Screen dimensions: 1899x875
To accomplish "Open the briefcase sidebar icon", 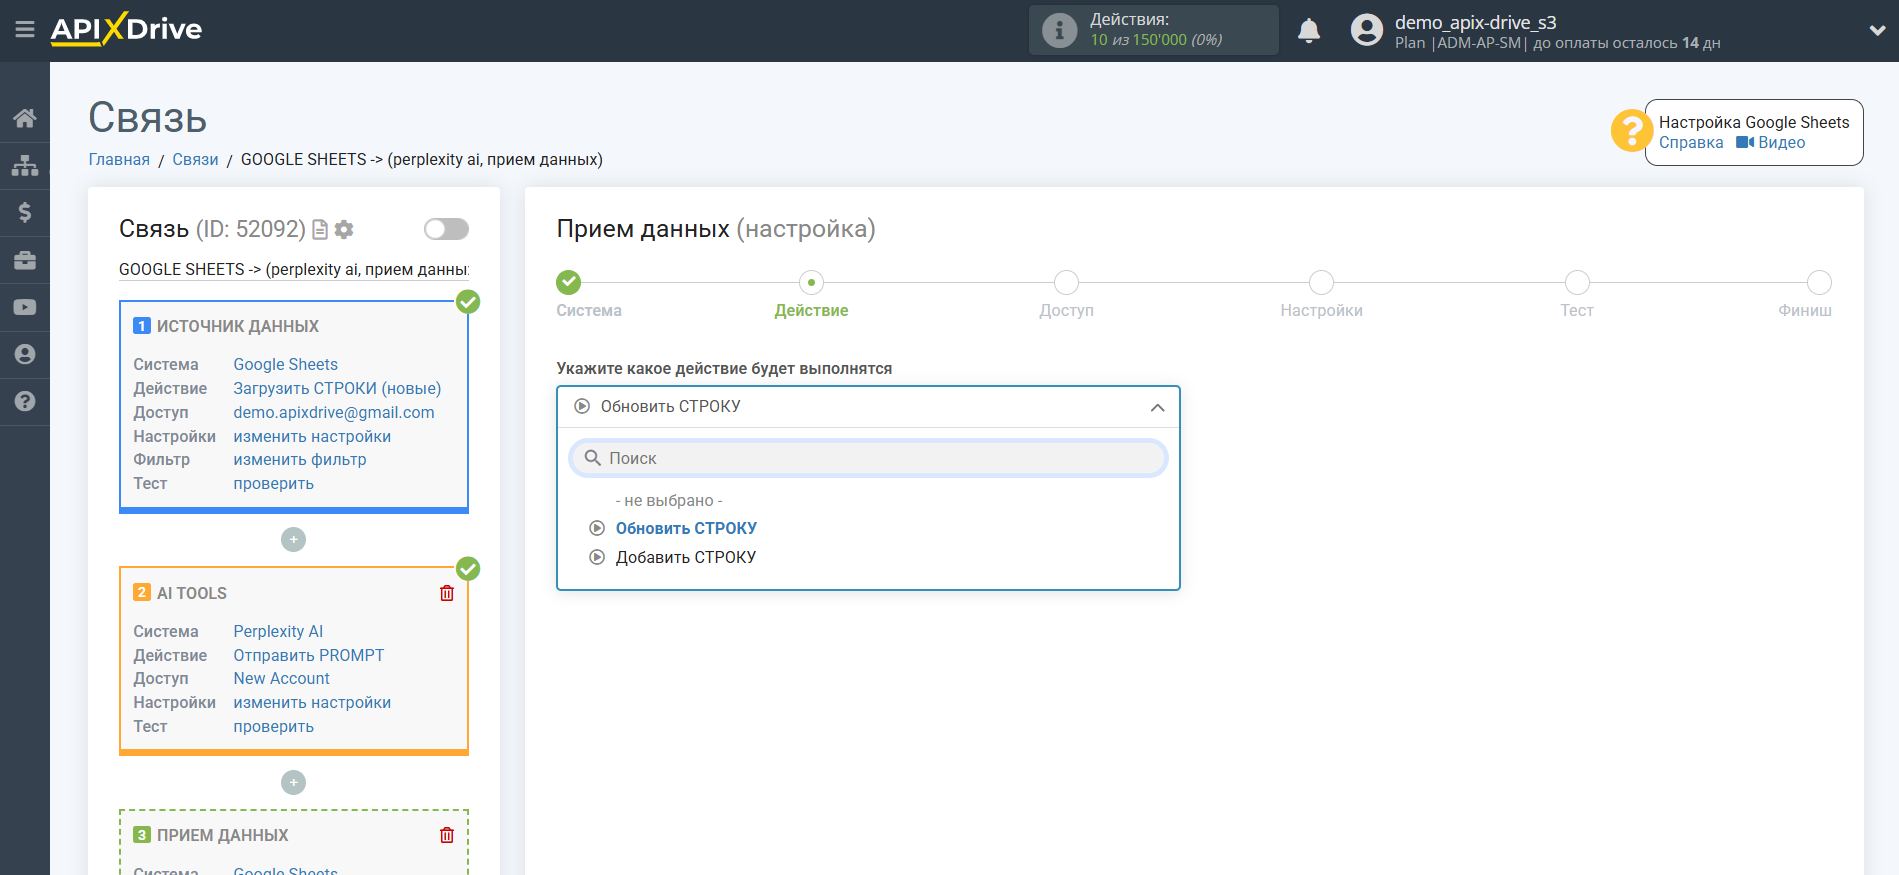I will (25, 260).
